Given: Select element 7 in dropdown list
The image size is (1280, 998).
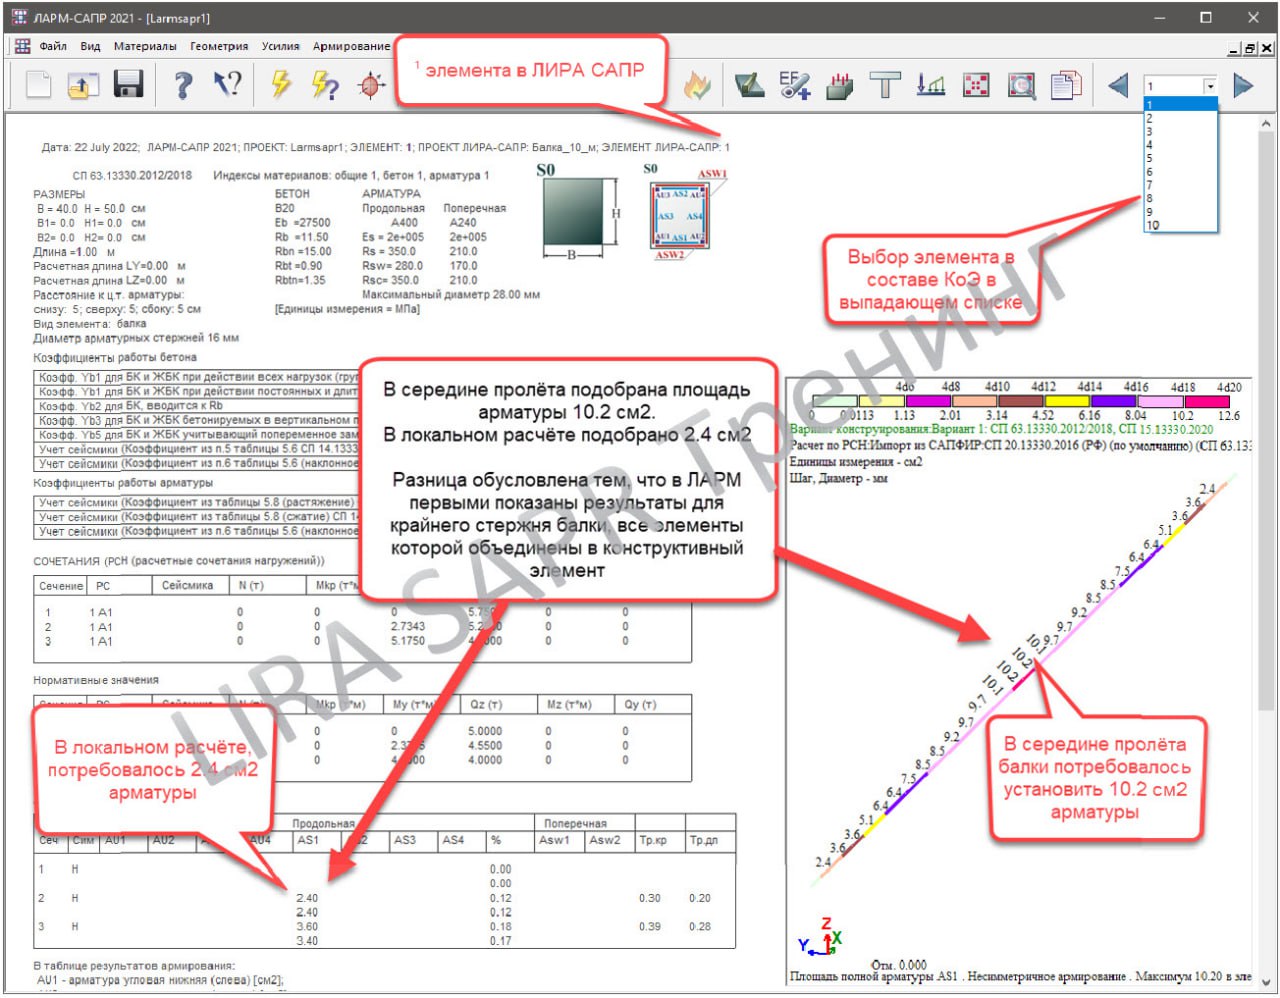Looking at the screenshot, I should click(1180, 185).
